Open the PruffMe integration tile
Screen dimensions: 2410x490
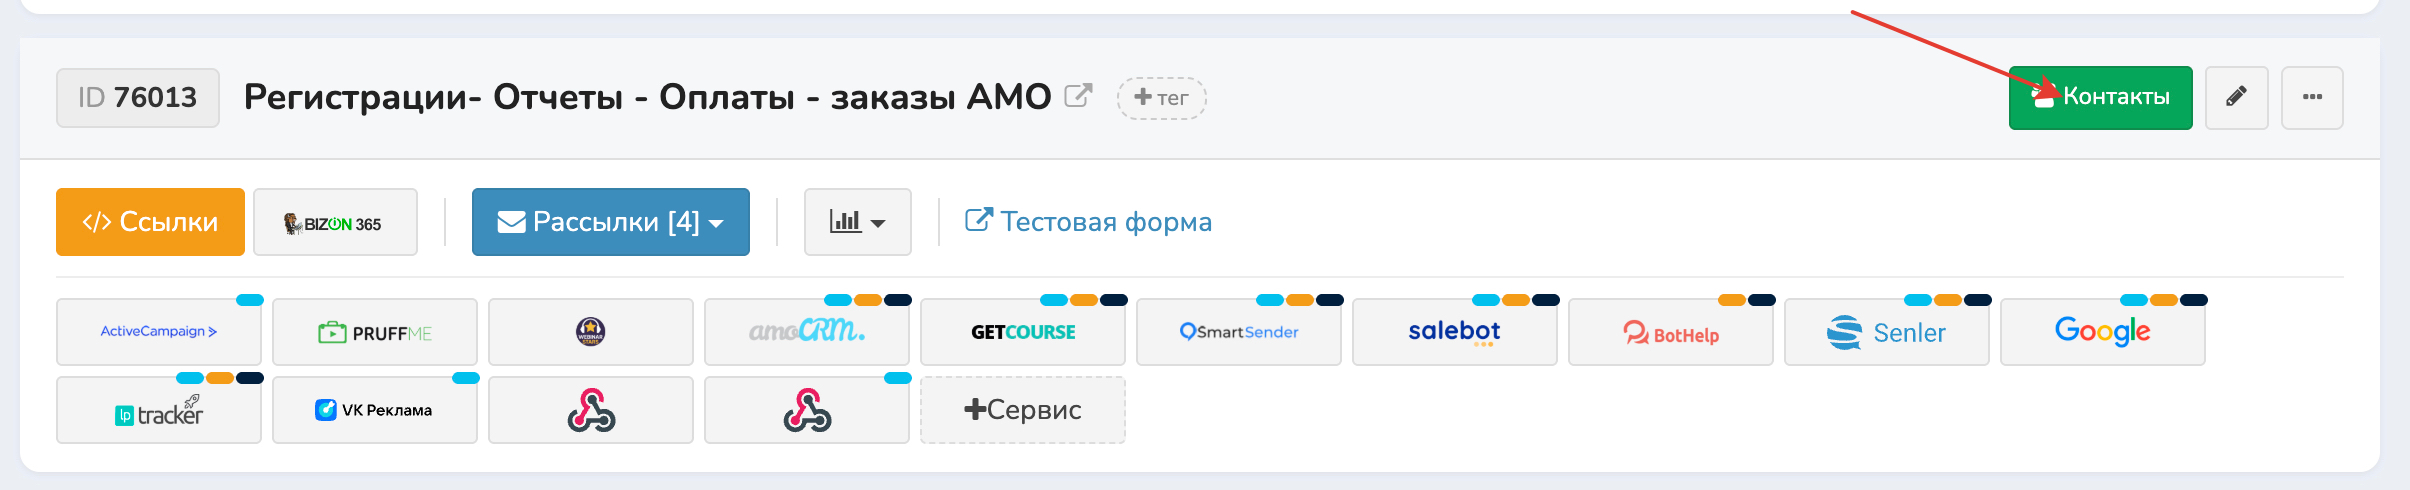375,332
